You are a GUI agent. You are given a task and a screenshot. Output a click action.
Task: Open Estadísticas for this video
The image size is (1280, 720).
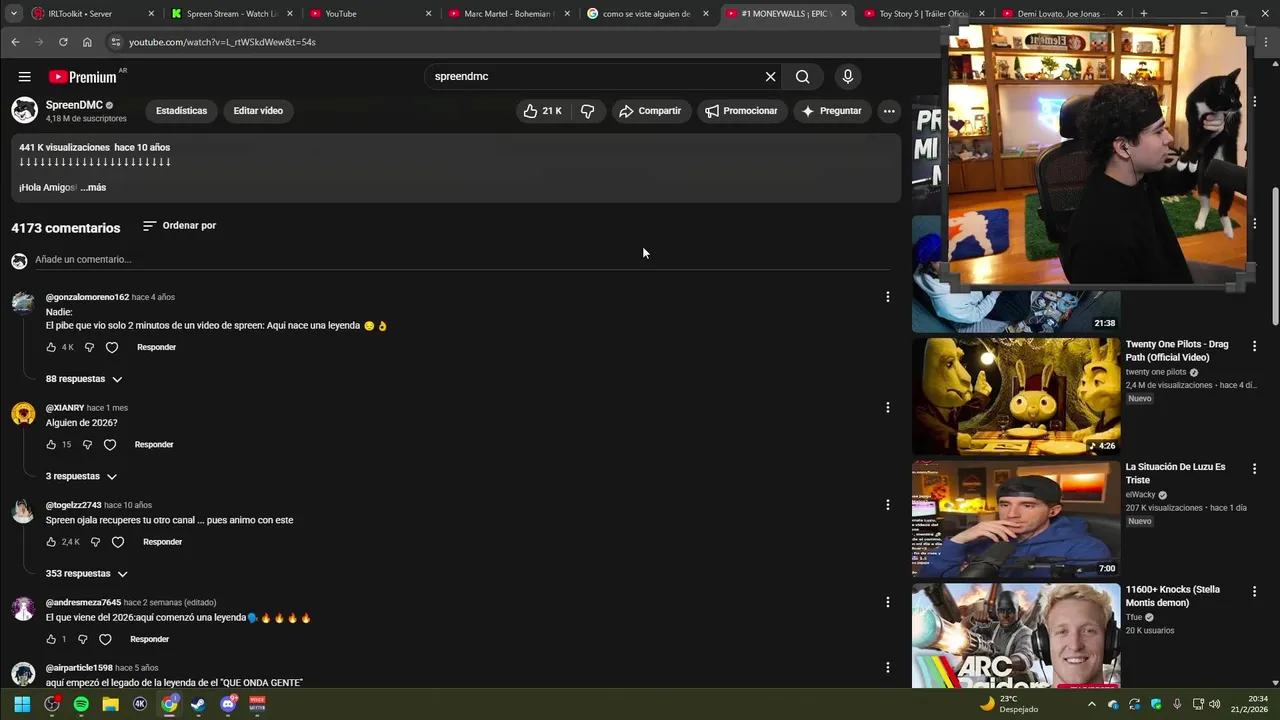coord(181,111)
